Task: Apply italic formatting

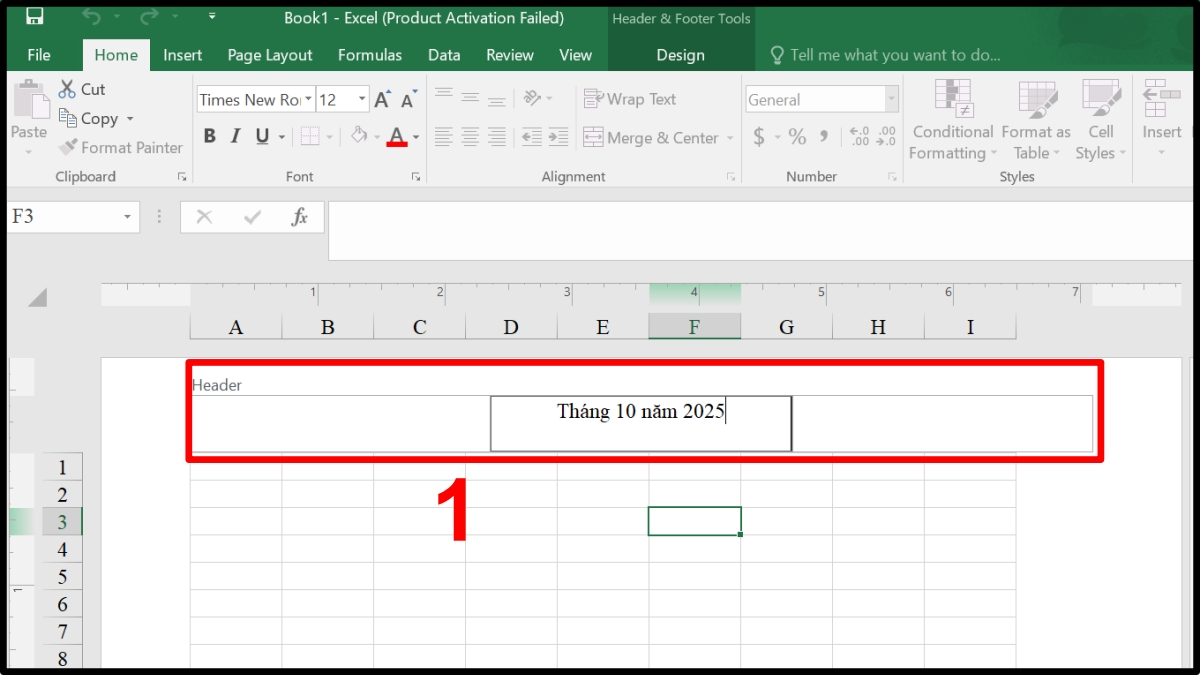Action: 233,136
